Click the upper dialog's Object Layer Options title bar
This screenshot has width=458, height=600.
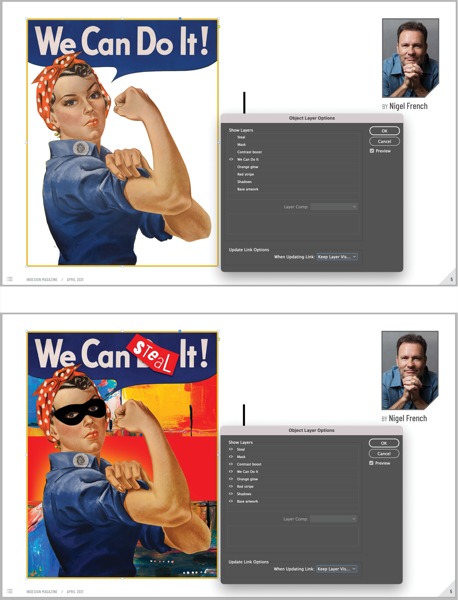coord(312,118)
